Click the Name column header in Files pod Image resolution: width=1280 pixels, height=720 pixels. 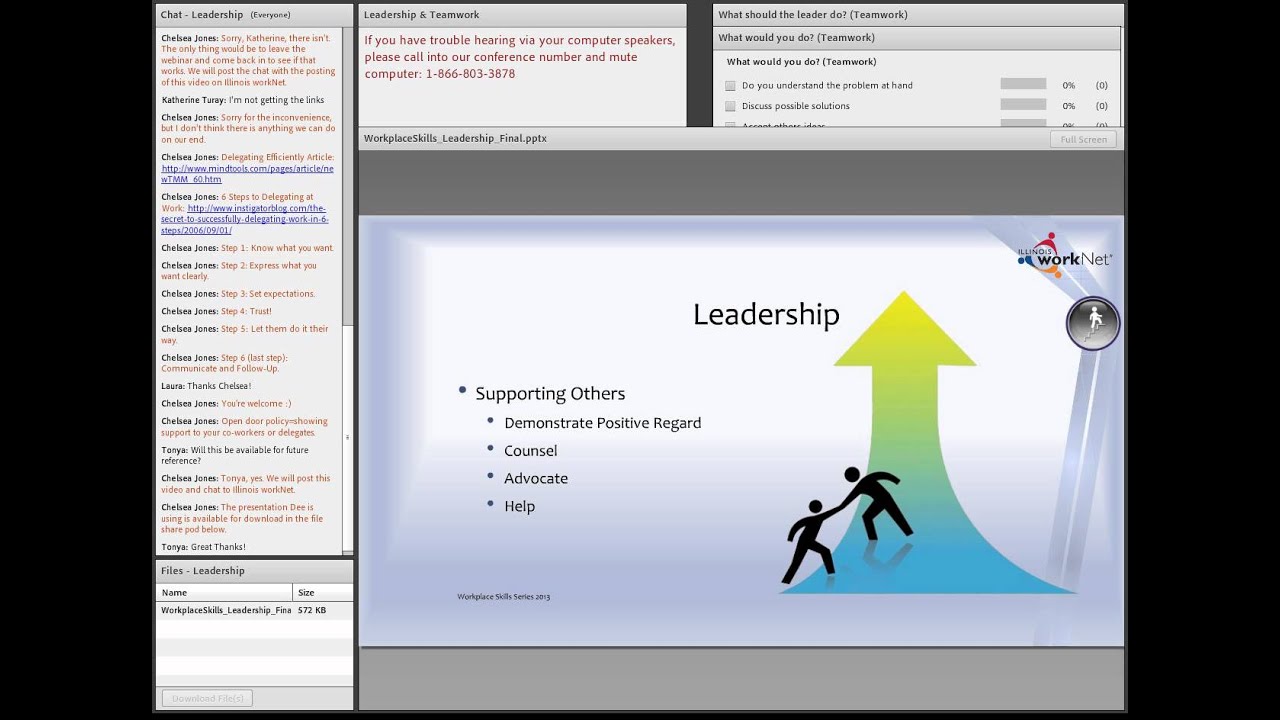[x=224, y=593]
